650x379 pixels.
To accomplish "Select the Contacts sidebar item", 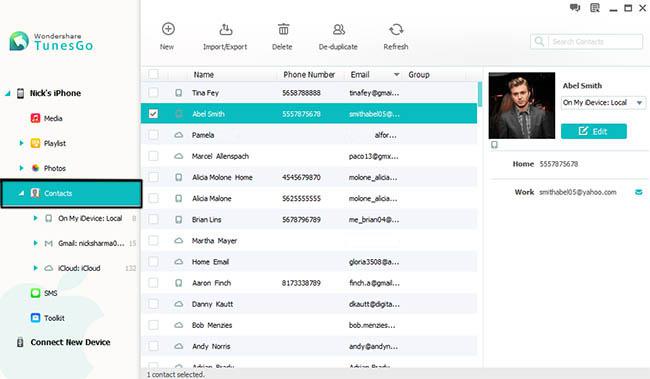I will click(x=71, y=193).
